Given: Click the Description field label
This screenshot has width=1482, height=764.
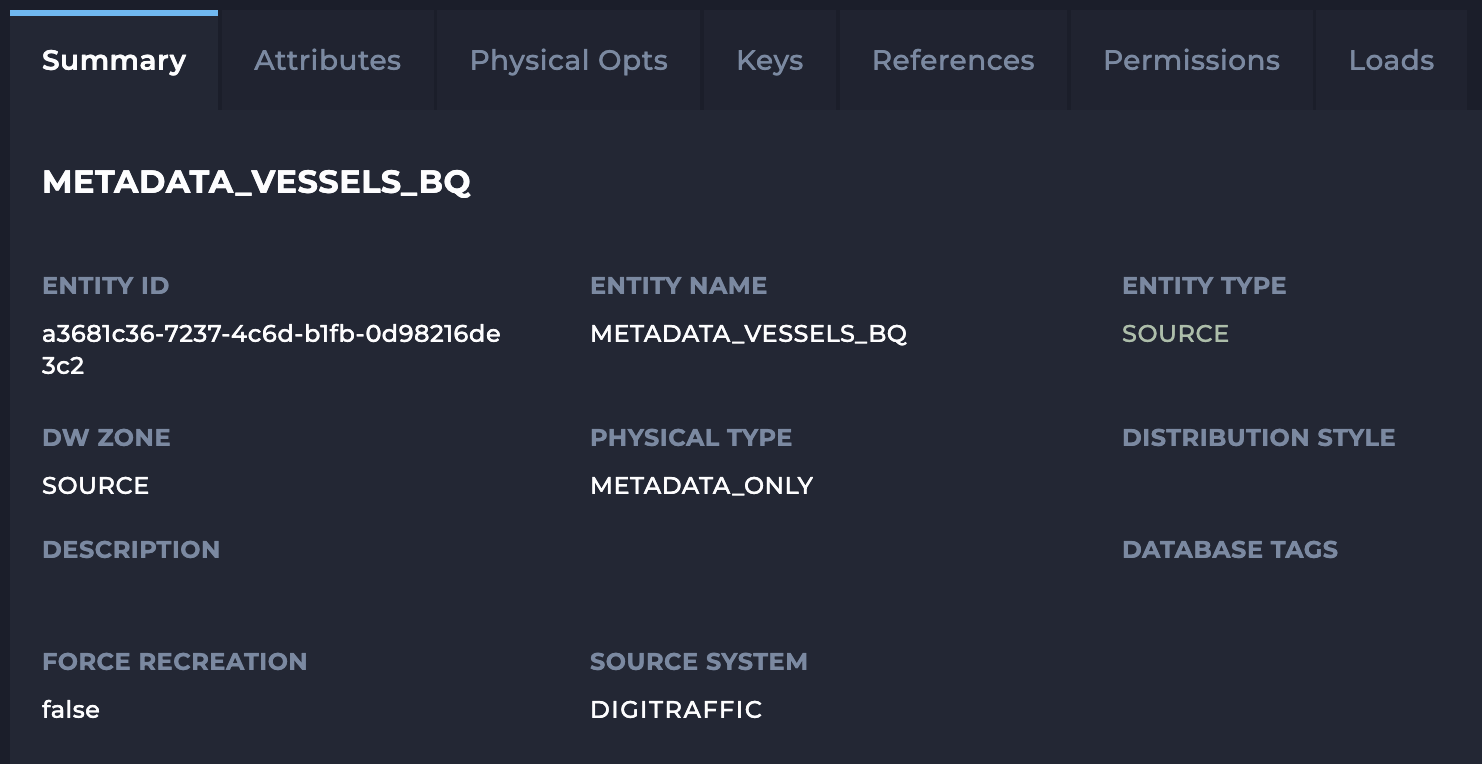Looking at the screenshot, I should click(x=131, y=550).
